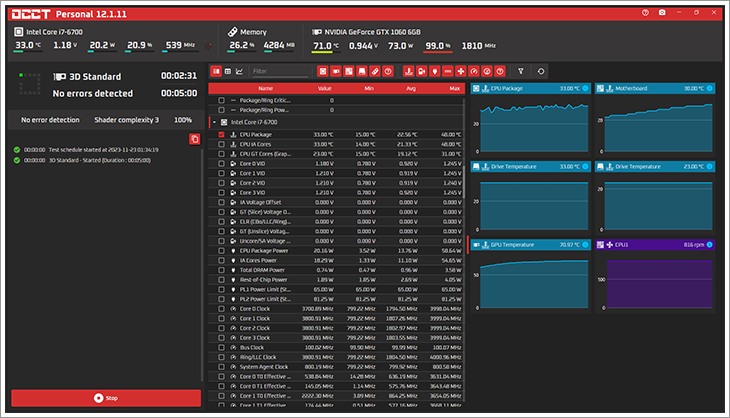Toggle the fan sensor filter icon

click(460, 71)
